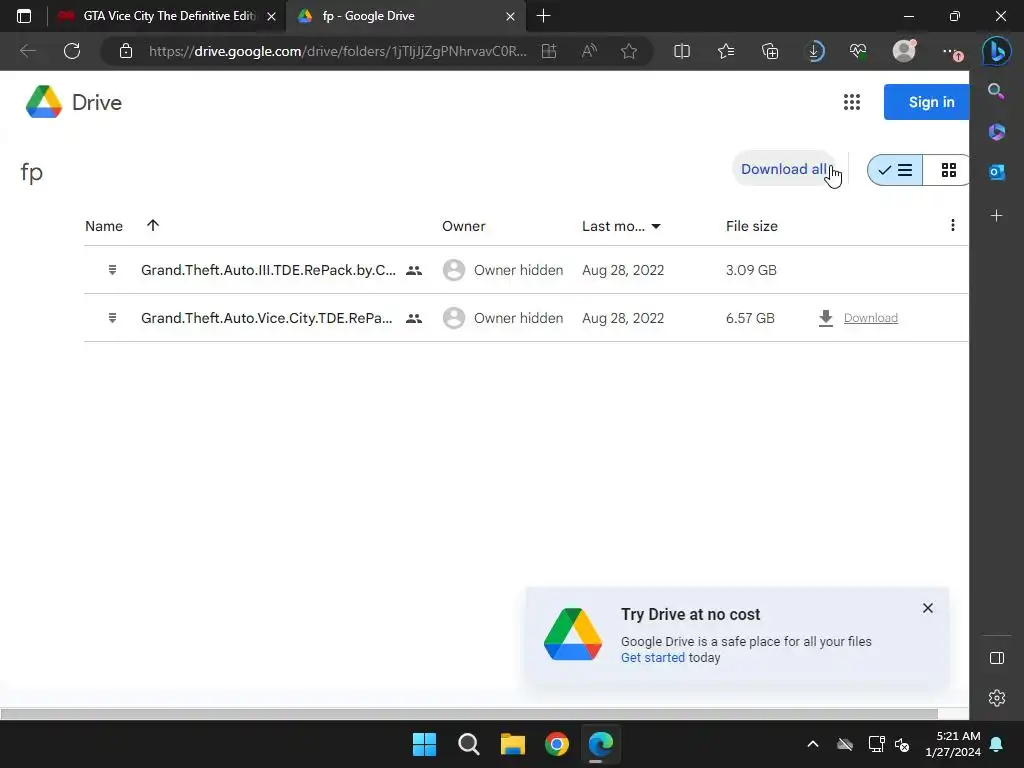The height and width of the screenshot is (768, 1024).
Task: Close the fp Google Drive tab
Action: (x=511, y=16)
